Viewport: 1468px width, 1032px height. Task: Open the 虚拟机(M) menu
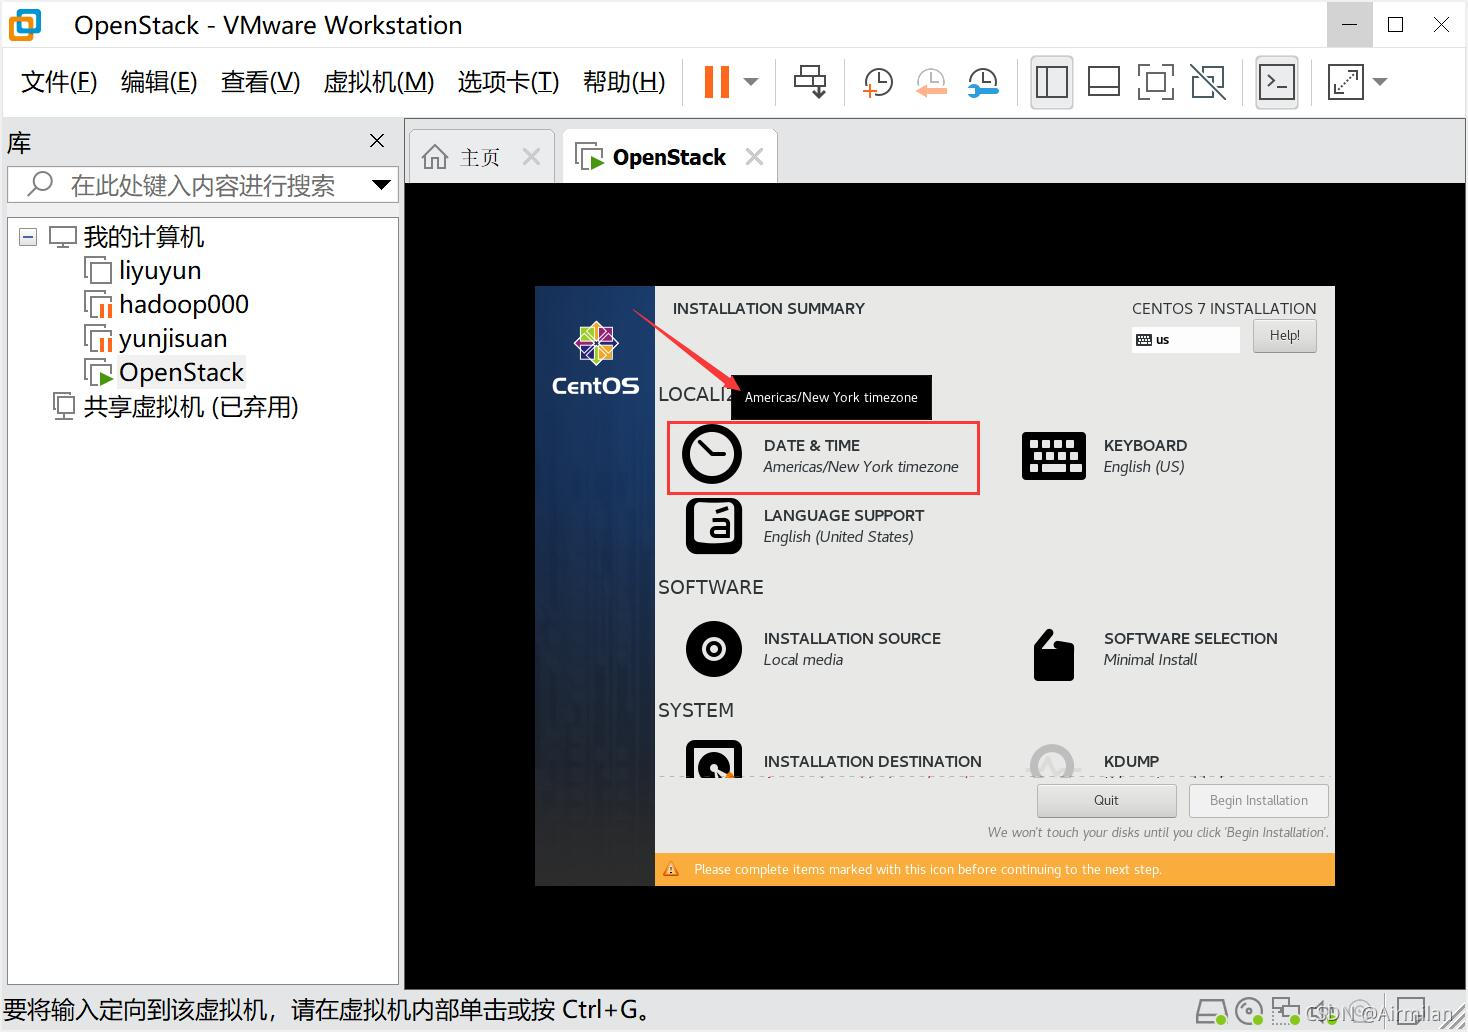pyautogui.click(x=379, y=82)
